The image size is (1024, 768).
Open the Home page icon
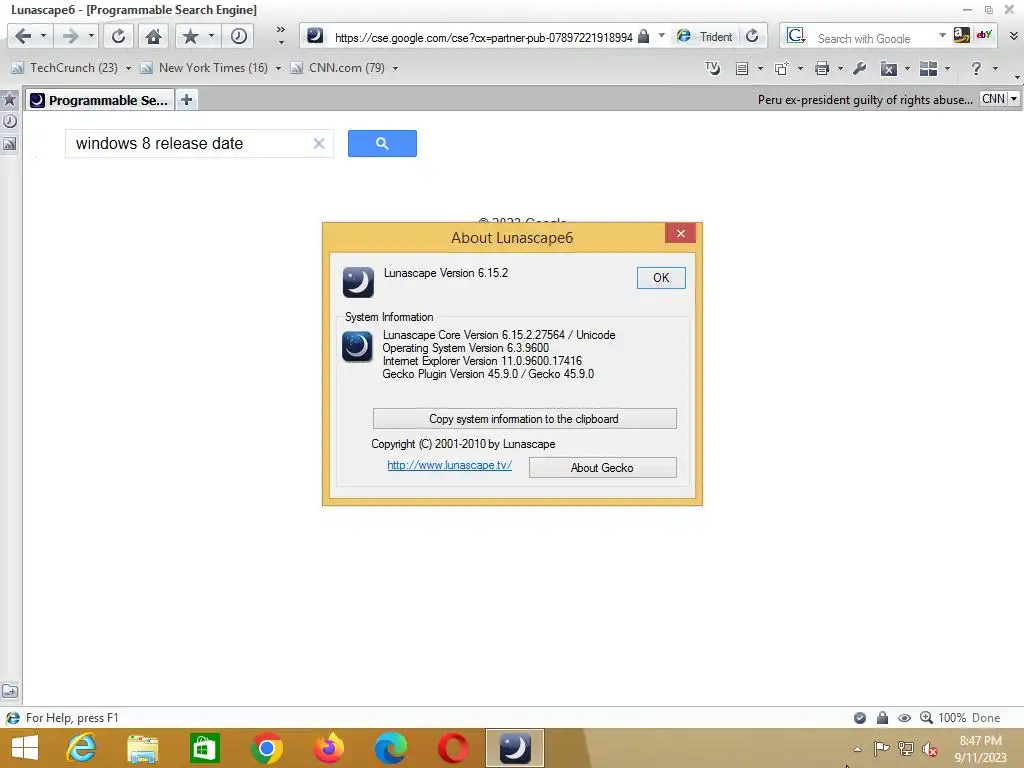pyautogui.click(x=153, y=36)
